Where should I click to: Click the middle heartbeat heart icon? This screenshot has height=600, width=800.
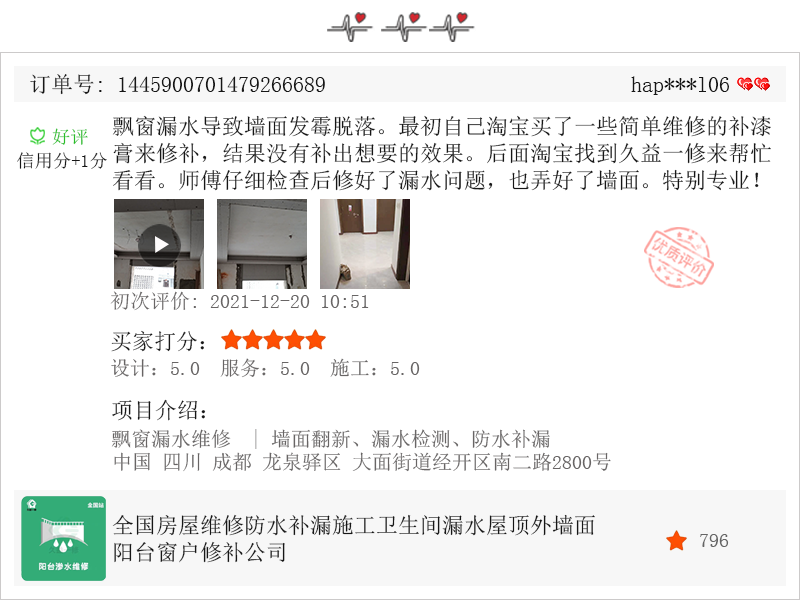(x=404, y=27)
